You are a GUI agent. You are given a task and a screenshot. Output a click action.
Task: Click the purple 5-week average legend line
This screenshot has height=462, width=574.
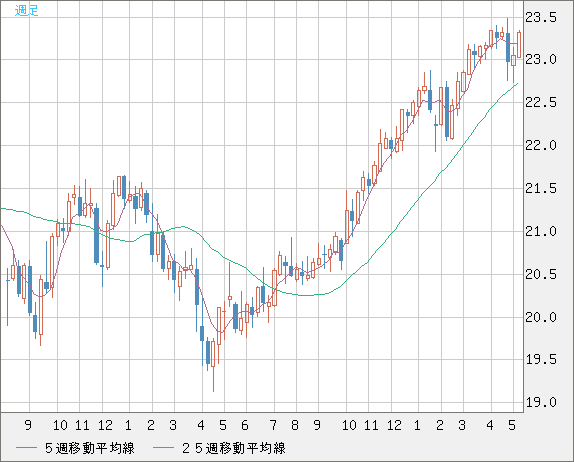click(x=26, y=448)
